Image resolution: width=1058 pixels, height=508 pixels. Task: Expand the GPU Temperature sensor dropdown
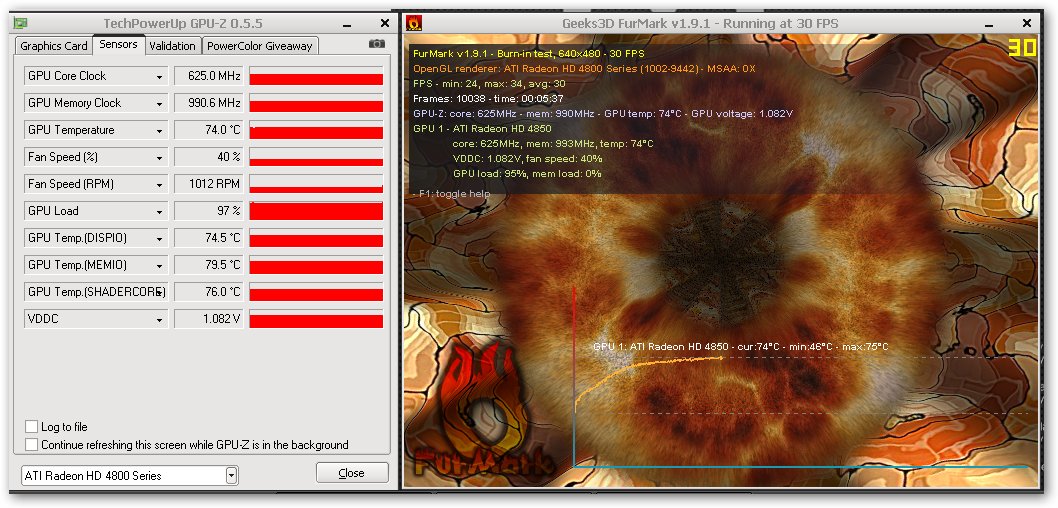pyautogui.click(x=159, y=131)
